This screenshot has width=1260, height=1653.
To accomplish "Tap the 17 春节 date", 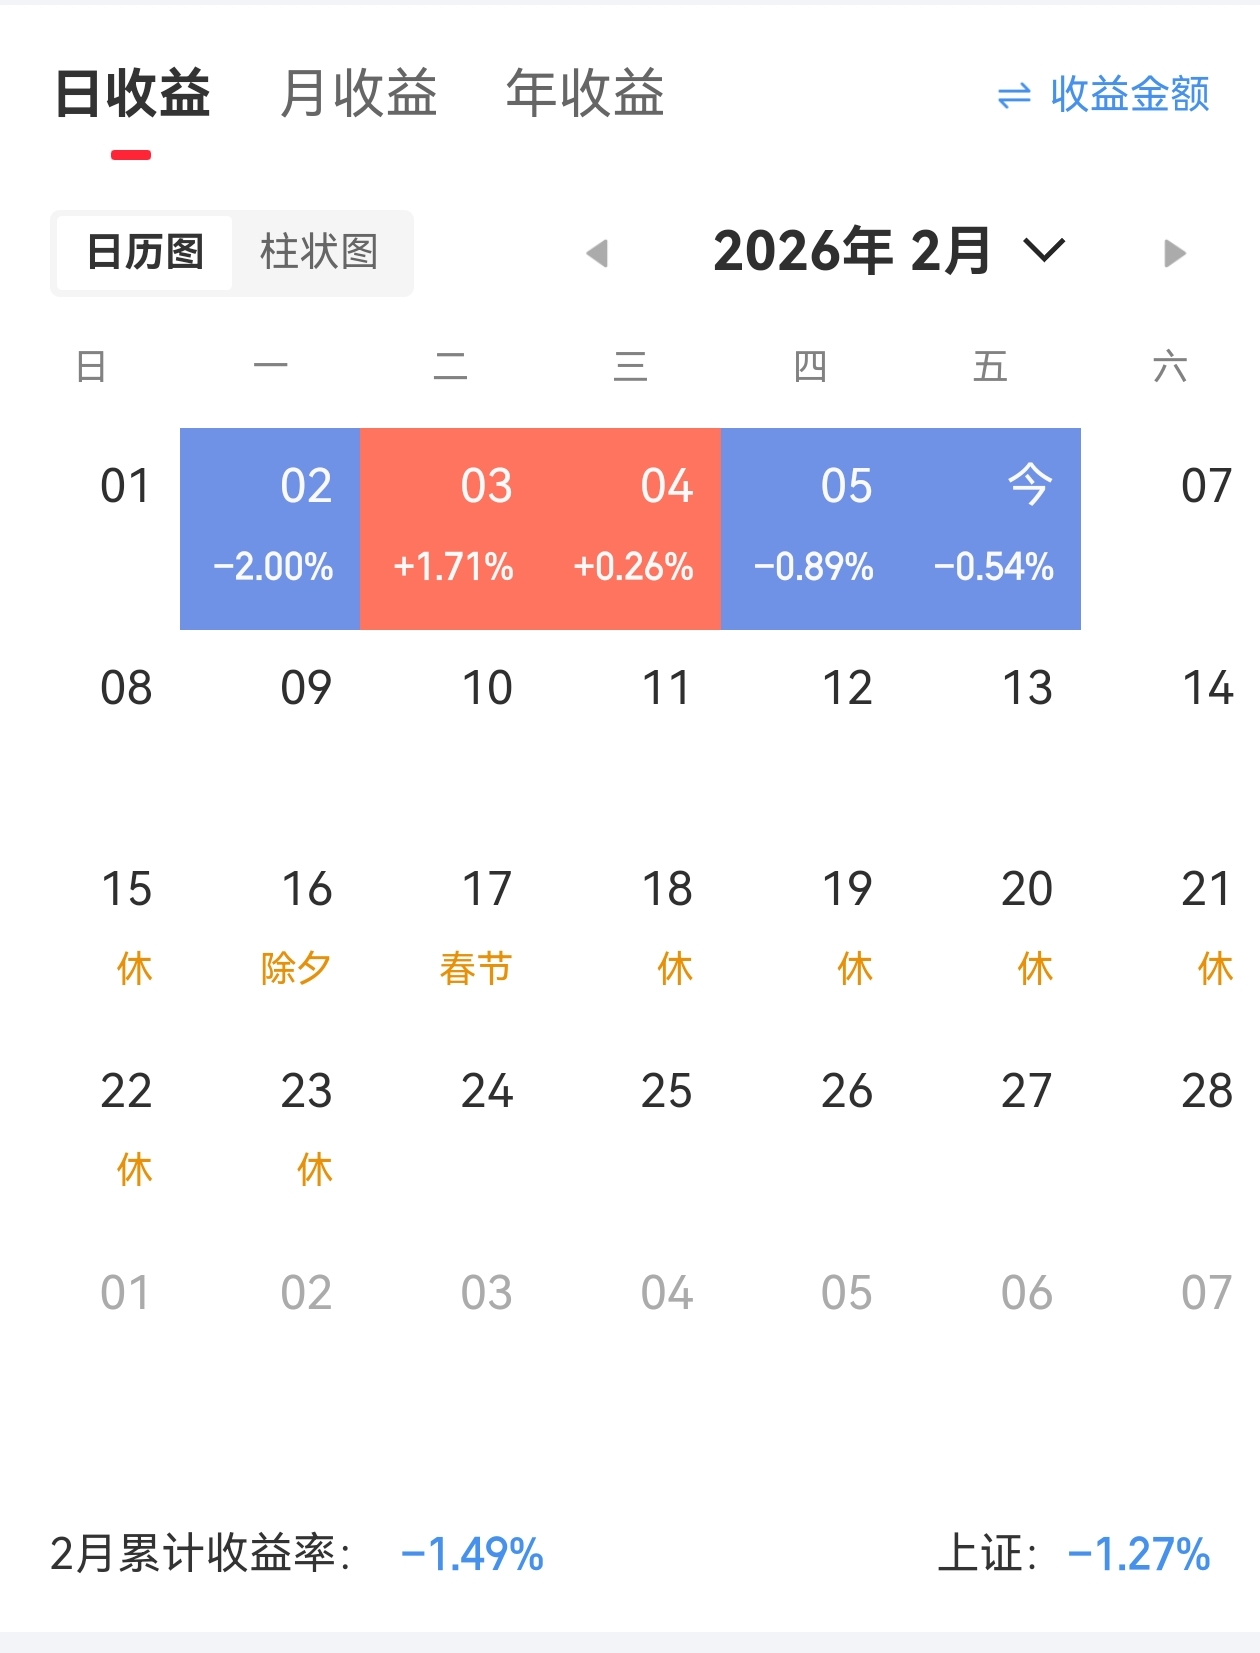I will [x=477, y=927].
